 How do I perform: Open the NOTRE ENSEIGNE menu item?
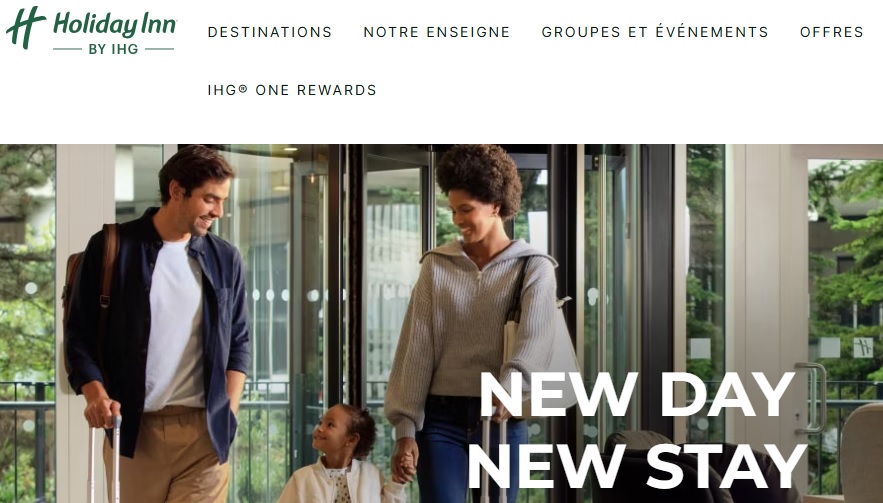(436, 32)
